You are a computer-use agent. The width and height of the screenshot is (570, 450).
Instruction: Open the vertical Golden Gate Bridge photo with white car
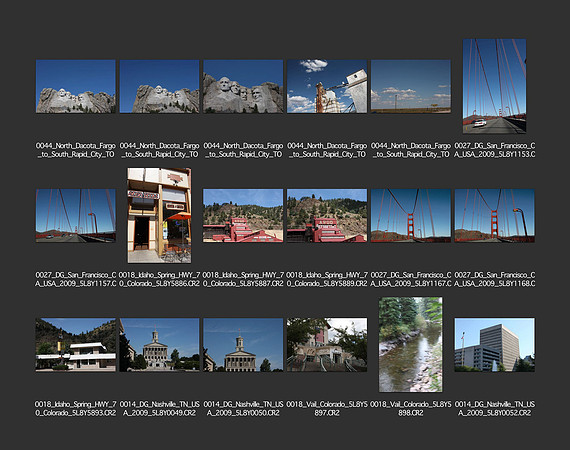point(494,86)
